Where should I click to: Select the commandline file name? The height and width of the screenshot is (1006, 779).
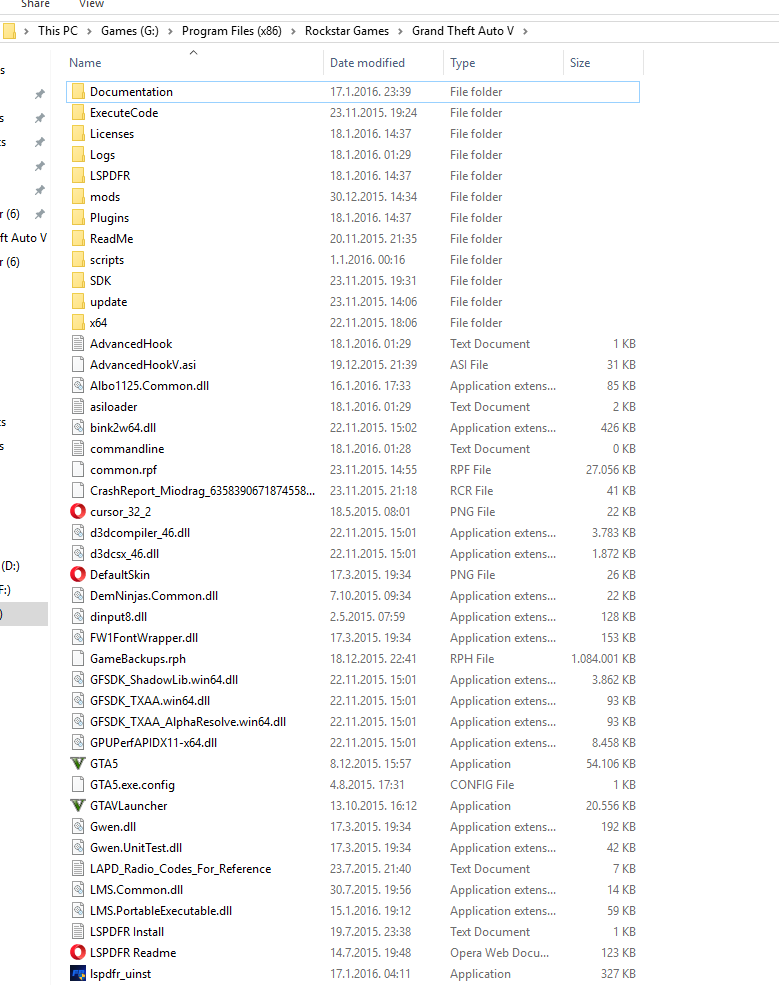pos(127,449)
